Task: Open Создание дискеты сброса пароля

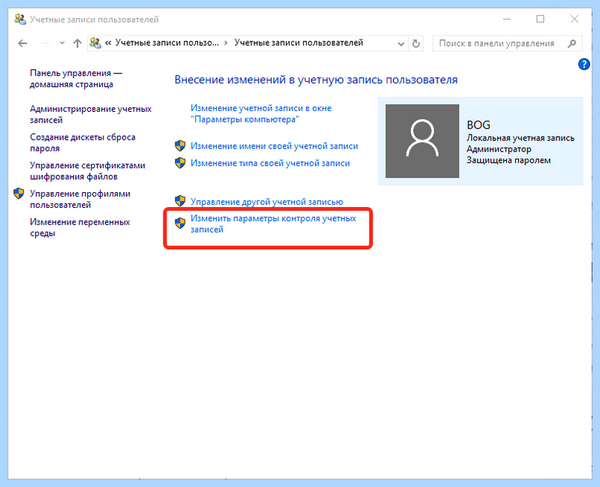Action: (x=83, y=142)
